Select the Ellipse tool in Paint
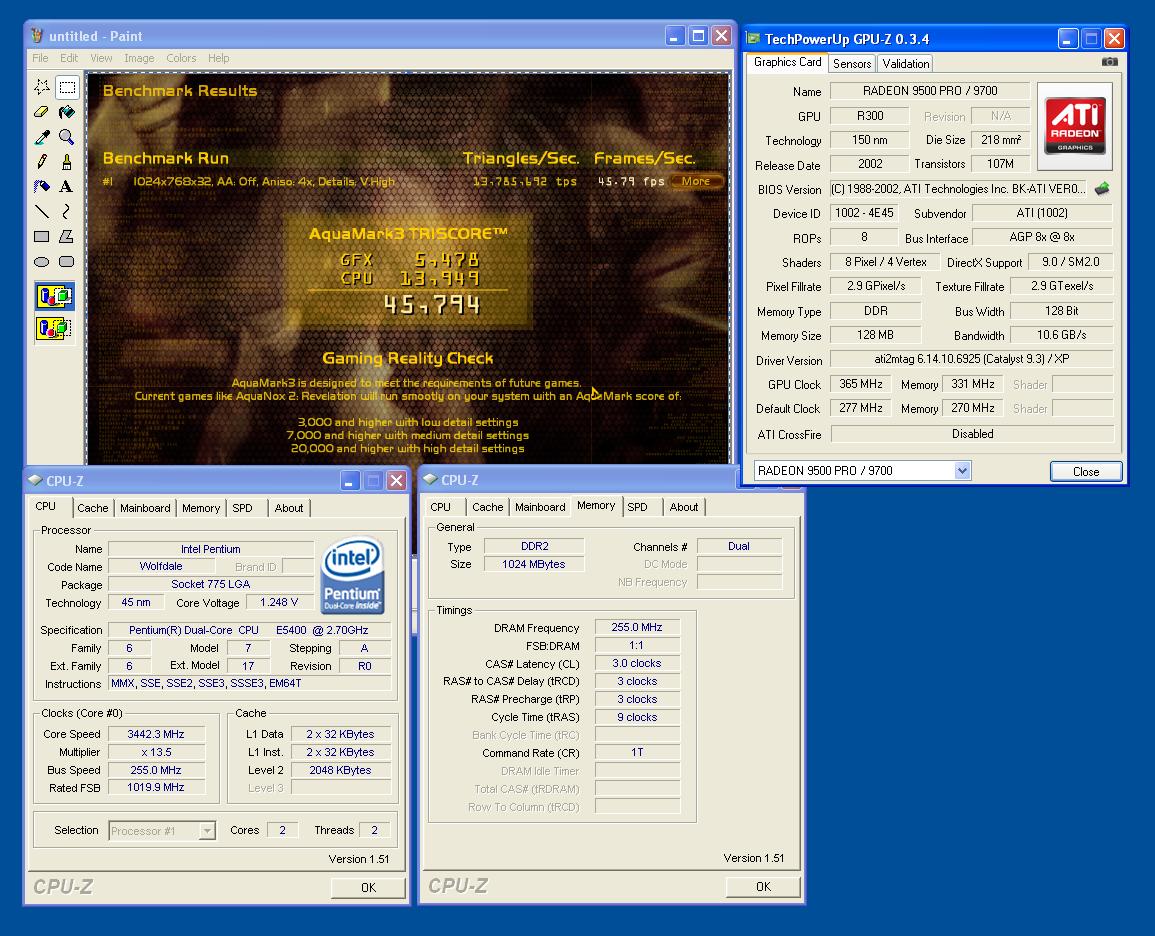Viewport: 1155px width, 936px height. tap(42, 261)
